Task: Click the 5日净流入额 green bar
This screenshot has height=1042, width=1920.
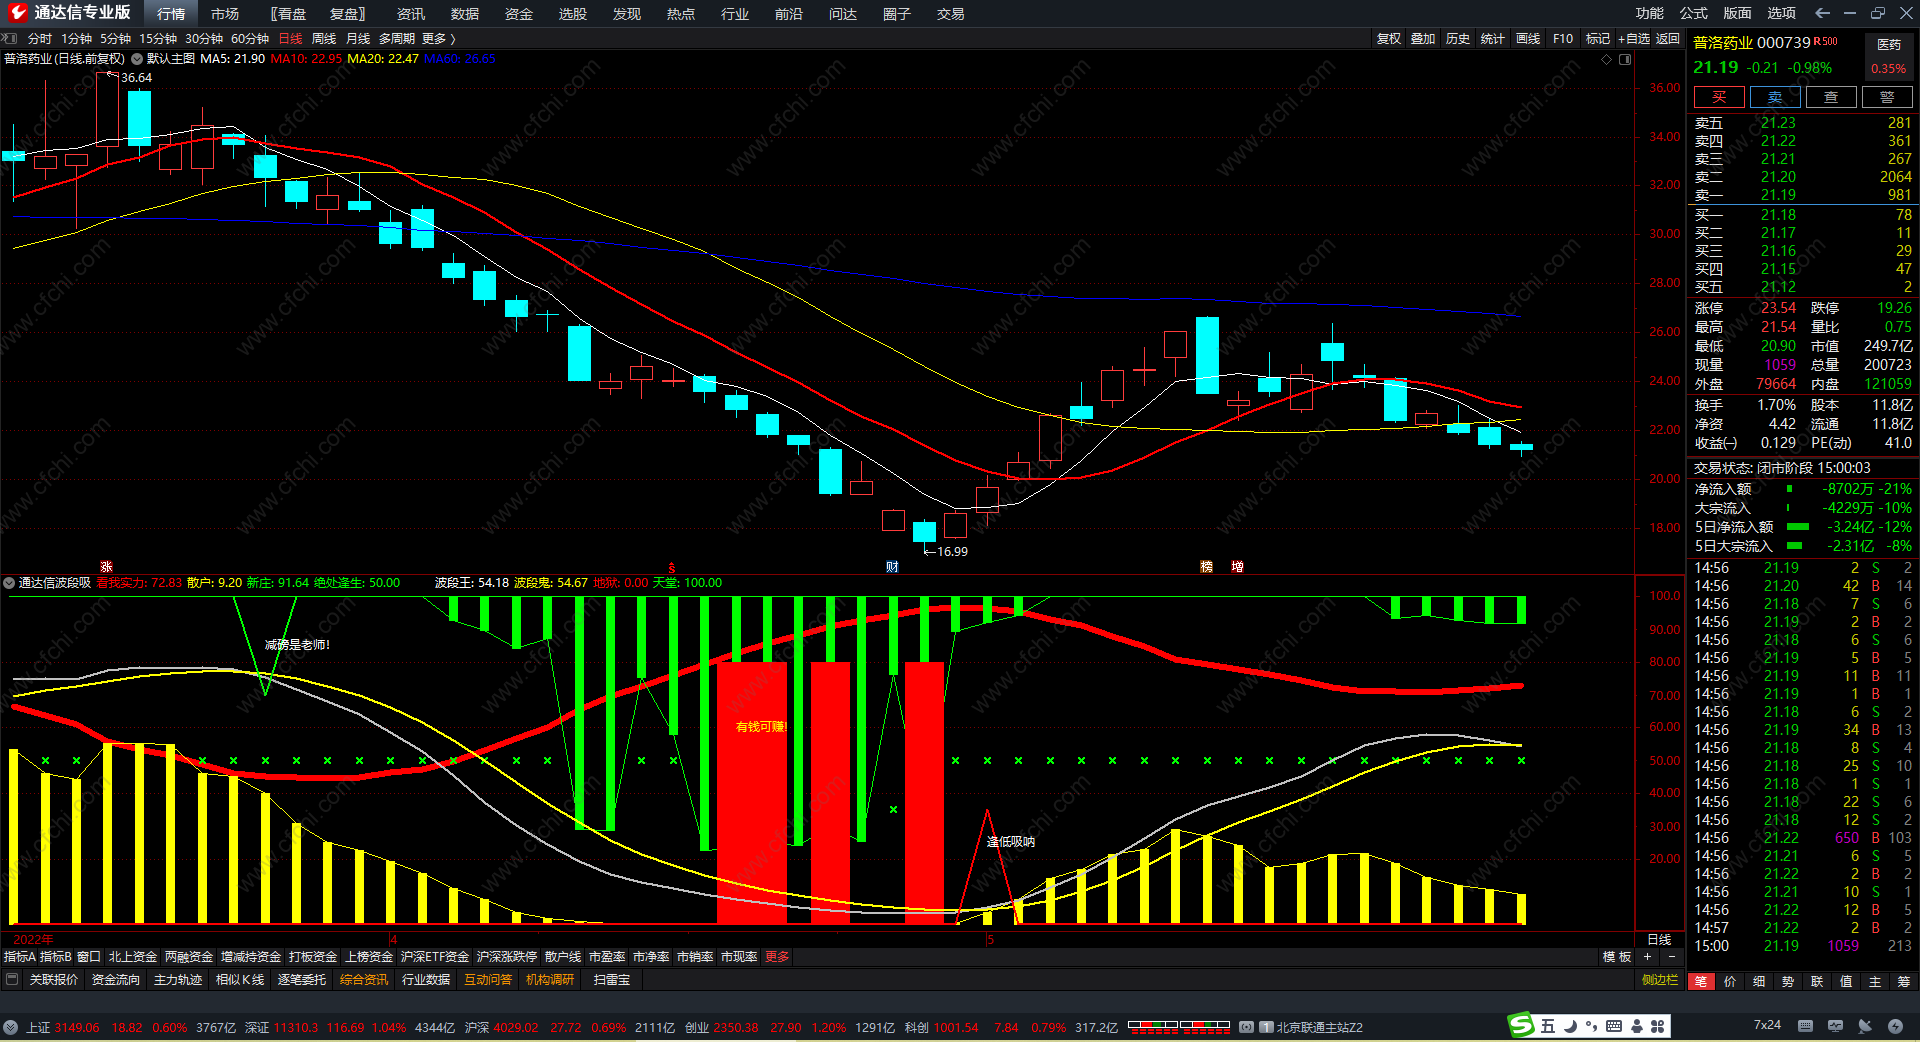Action: pyautogui.click(x=1798, y=527)
